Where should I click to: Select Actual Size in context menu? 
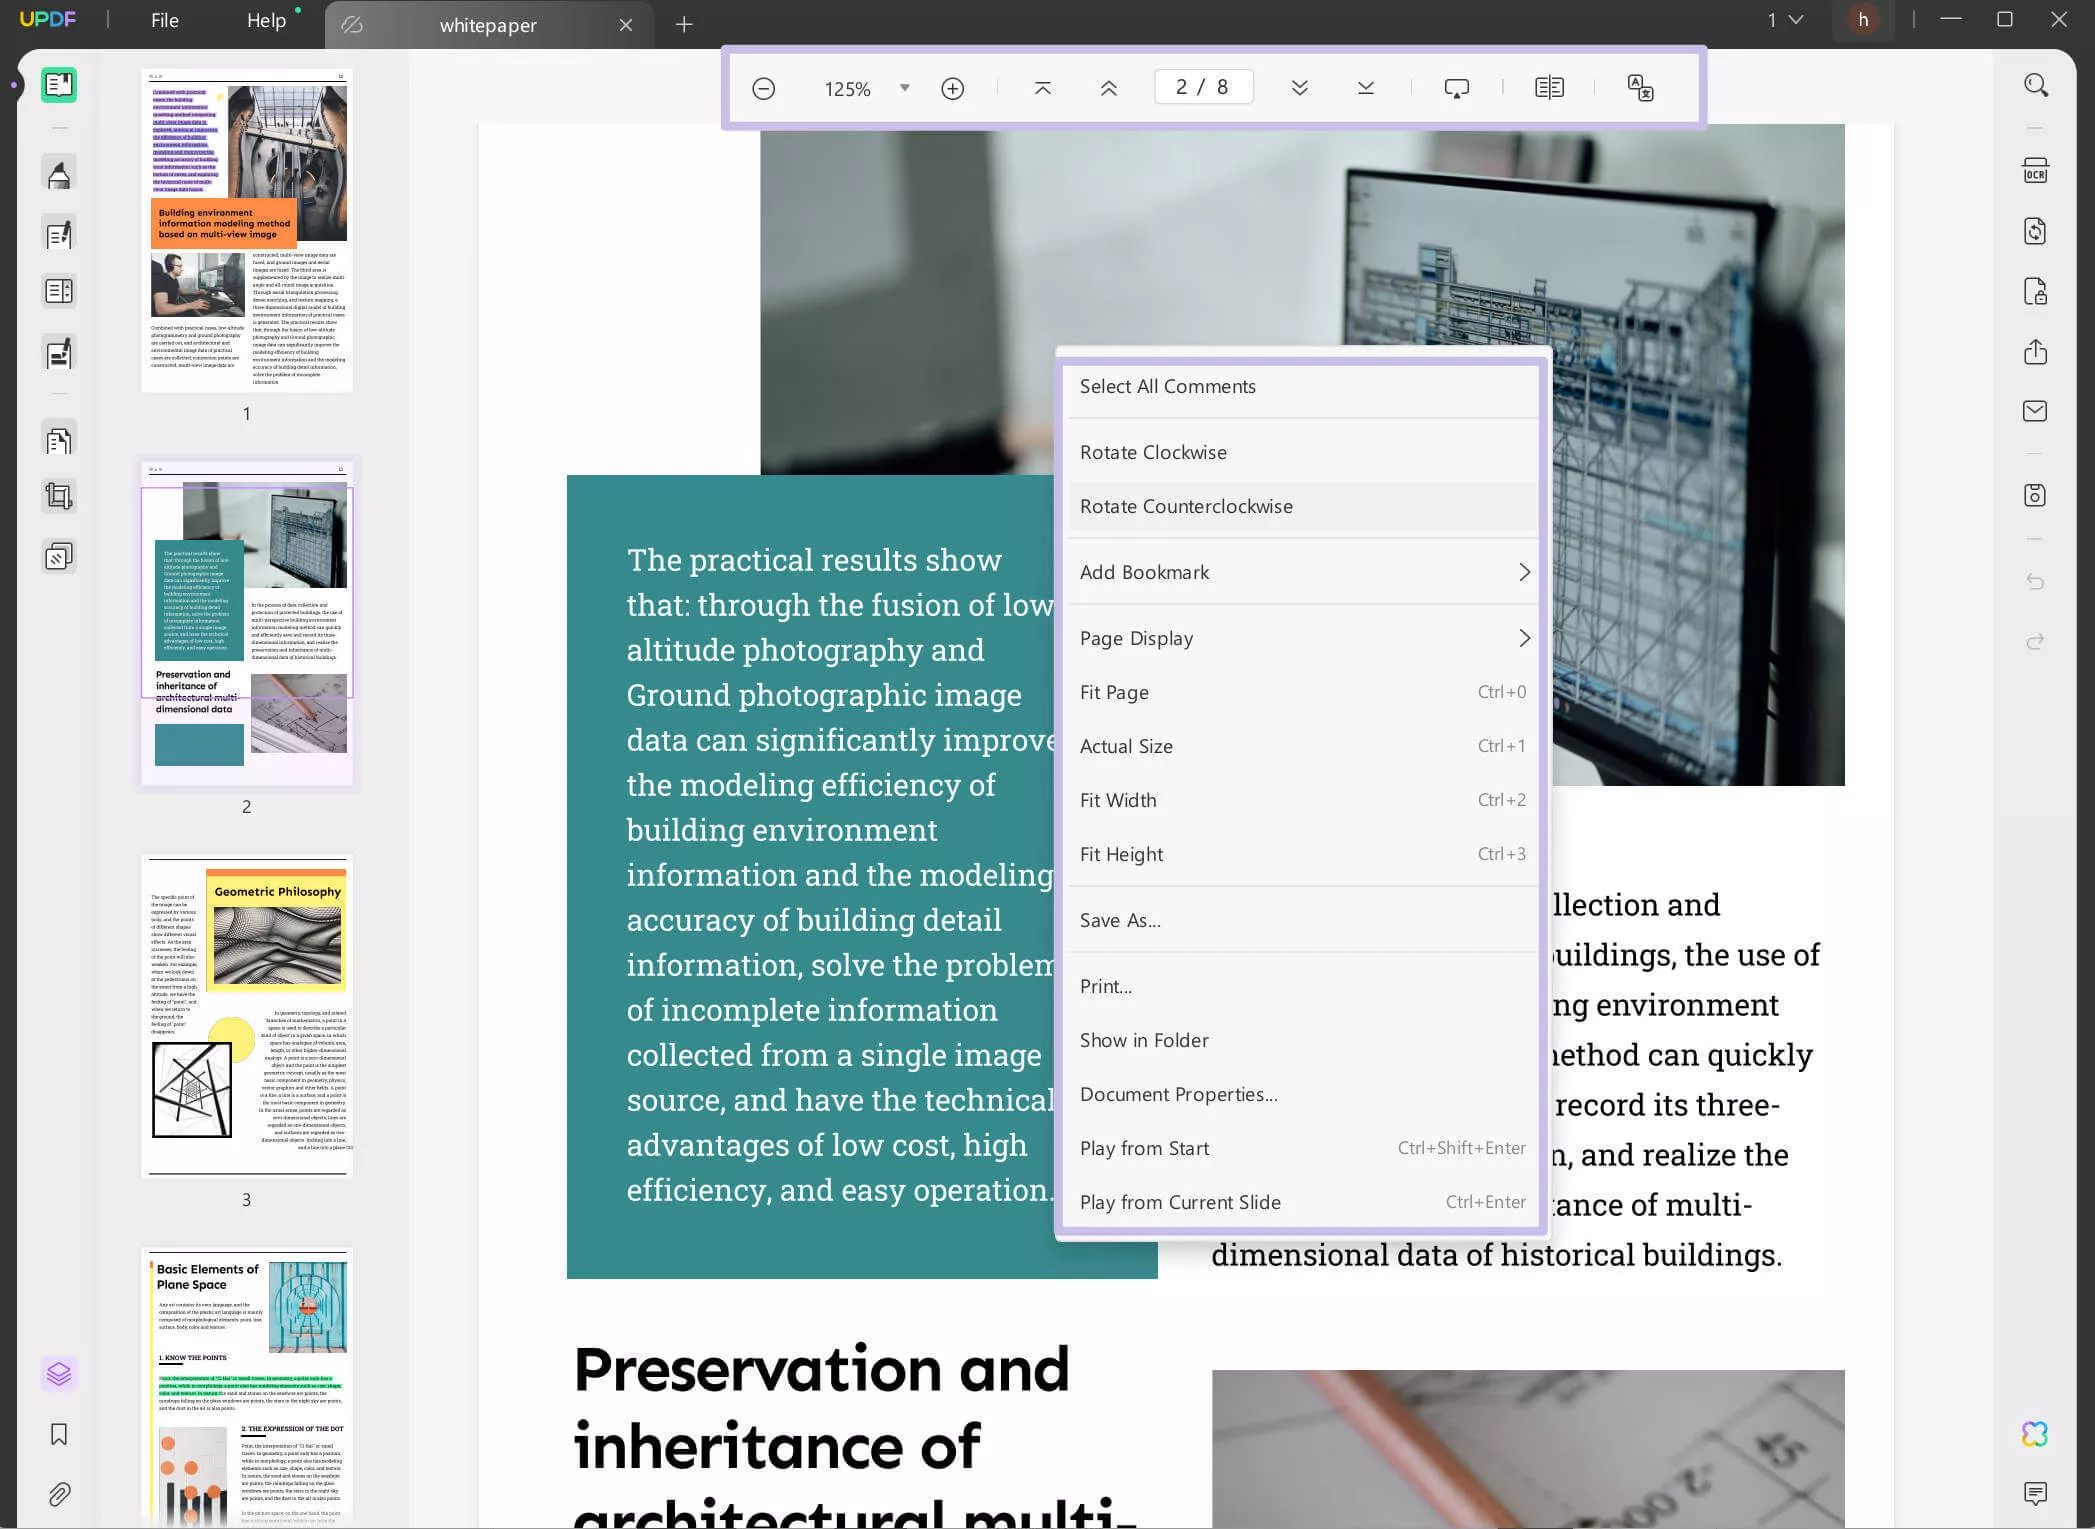pyautogui.click(x=1302, y=746)
